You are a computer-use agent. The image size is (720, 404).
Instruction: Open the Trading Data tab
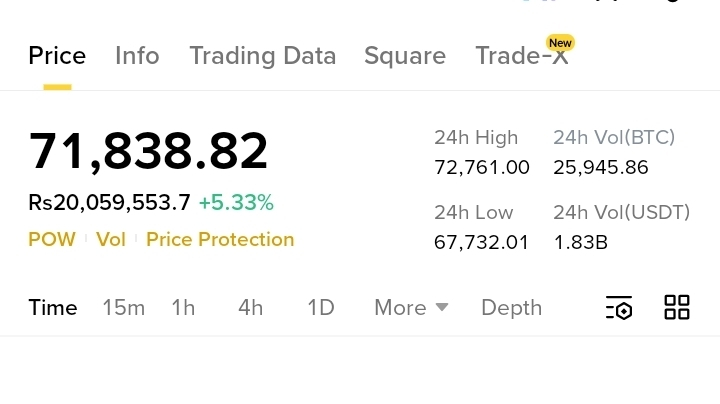(x=262, y=56)
